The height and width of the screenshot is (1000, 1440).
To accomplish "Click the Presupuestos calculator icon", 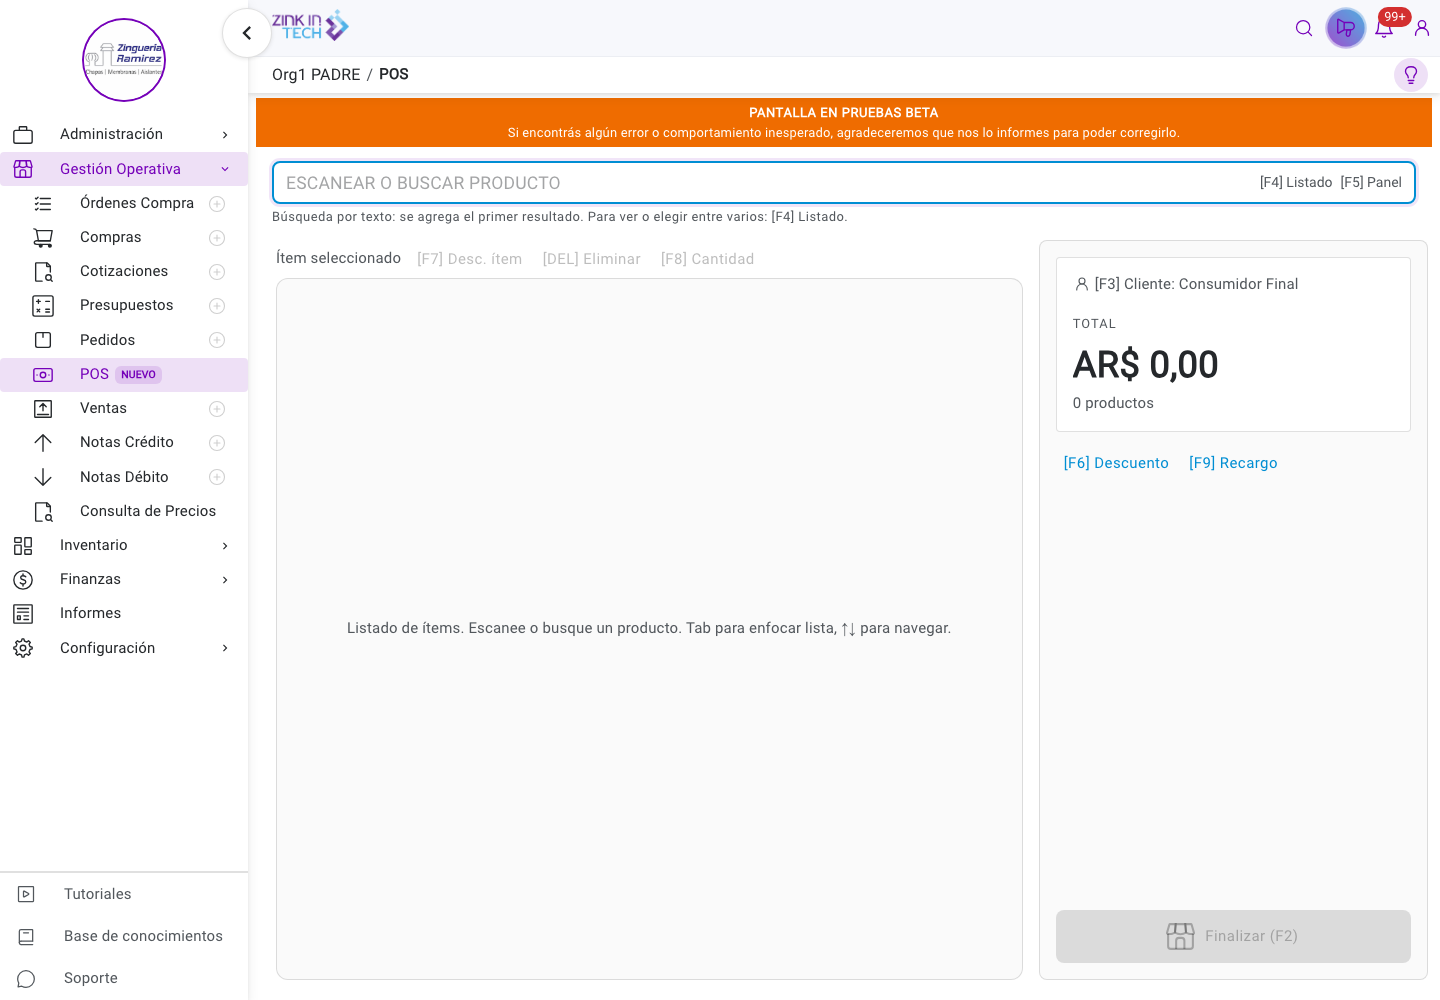I will pyautogui.click(x=43, y=306).
